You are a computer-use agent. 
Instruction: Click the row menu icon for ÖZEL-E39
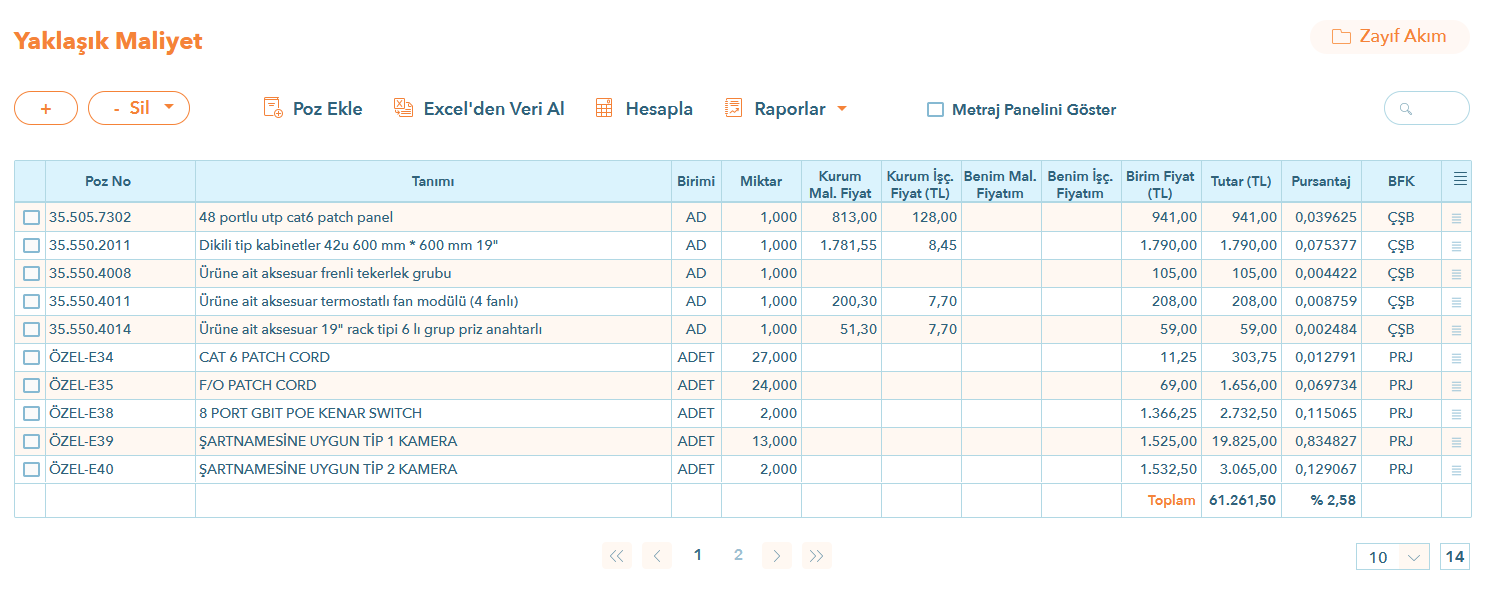[x=1456, y=441]
